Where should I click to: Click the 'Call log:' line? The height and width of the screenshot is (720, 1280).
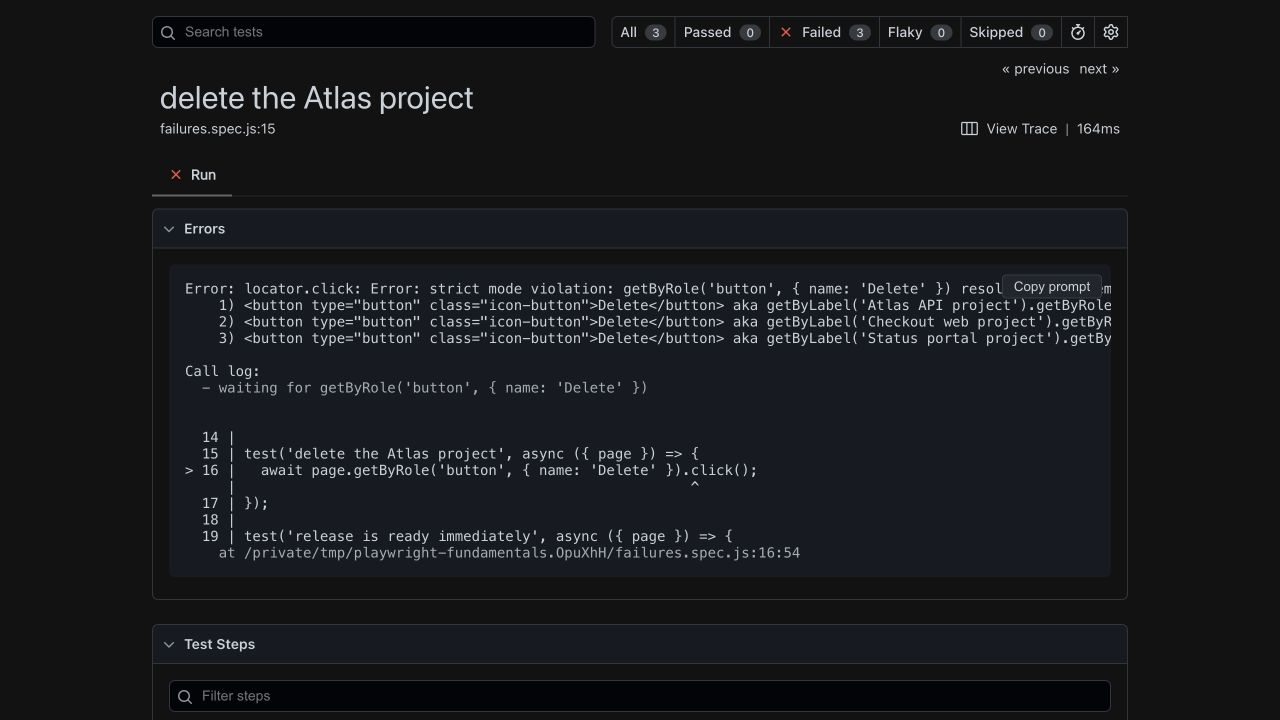pos(222,371)
